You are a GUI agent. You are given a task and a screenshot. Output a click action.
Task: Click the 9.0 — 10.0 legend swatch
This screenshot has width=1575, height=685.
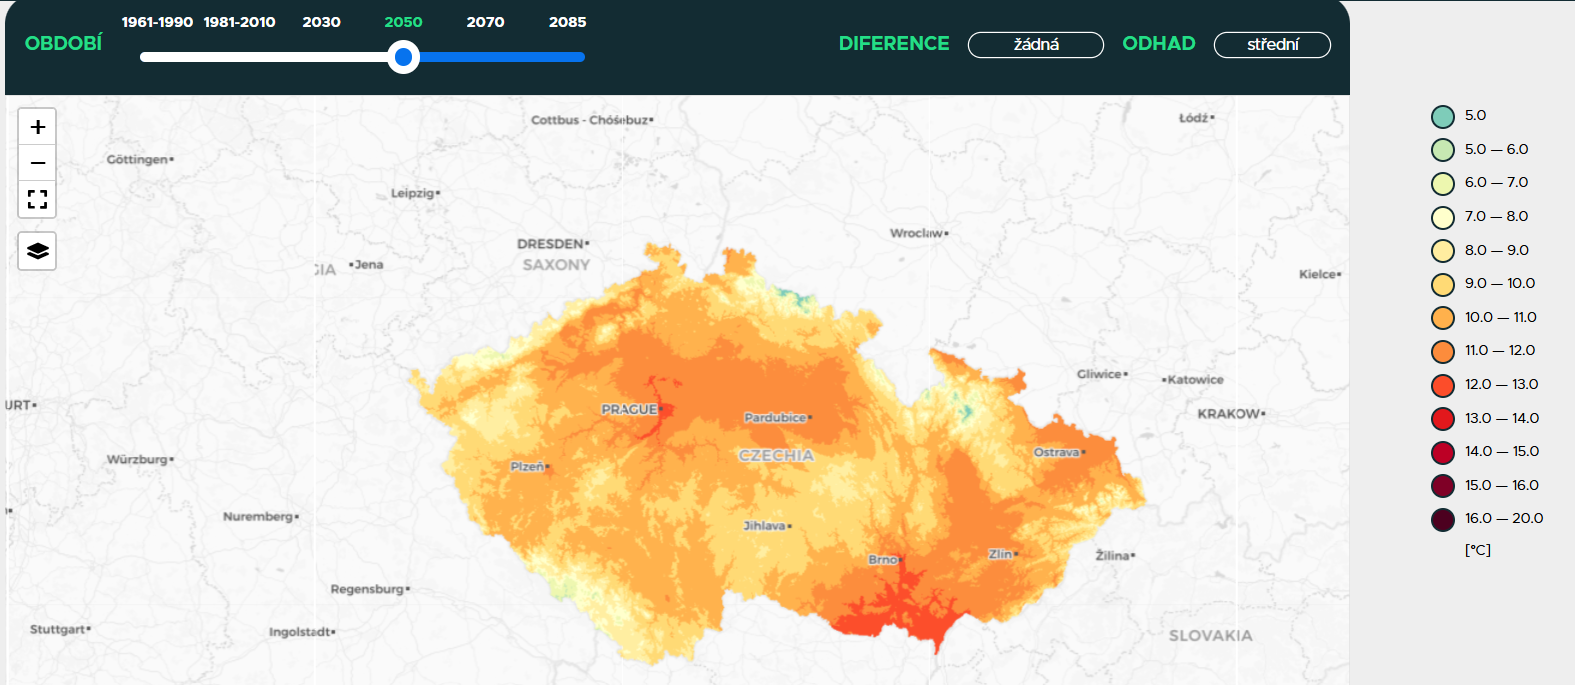[1442, 284]
